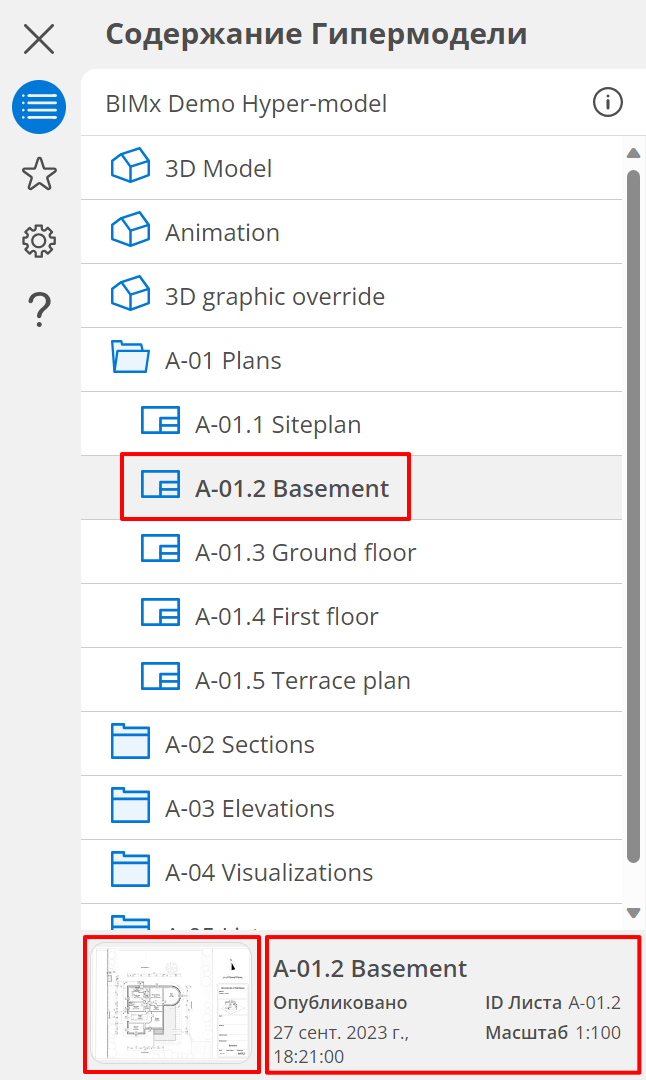Select the A-01.3 Ground floor layout
Viewport: 646px width, 1080px height.
pyautogui.click(x=305, y=552)
